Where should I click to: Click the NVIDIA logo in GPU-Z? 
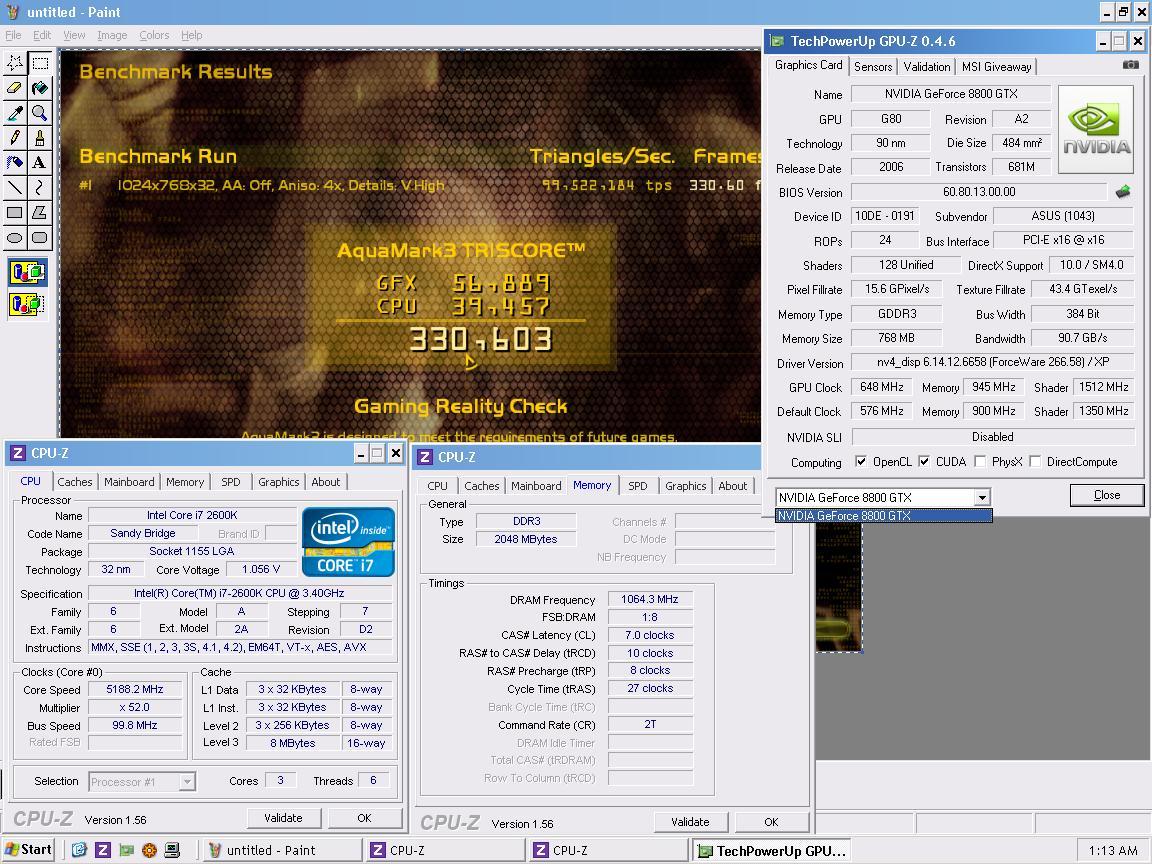[1095, 129]
